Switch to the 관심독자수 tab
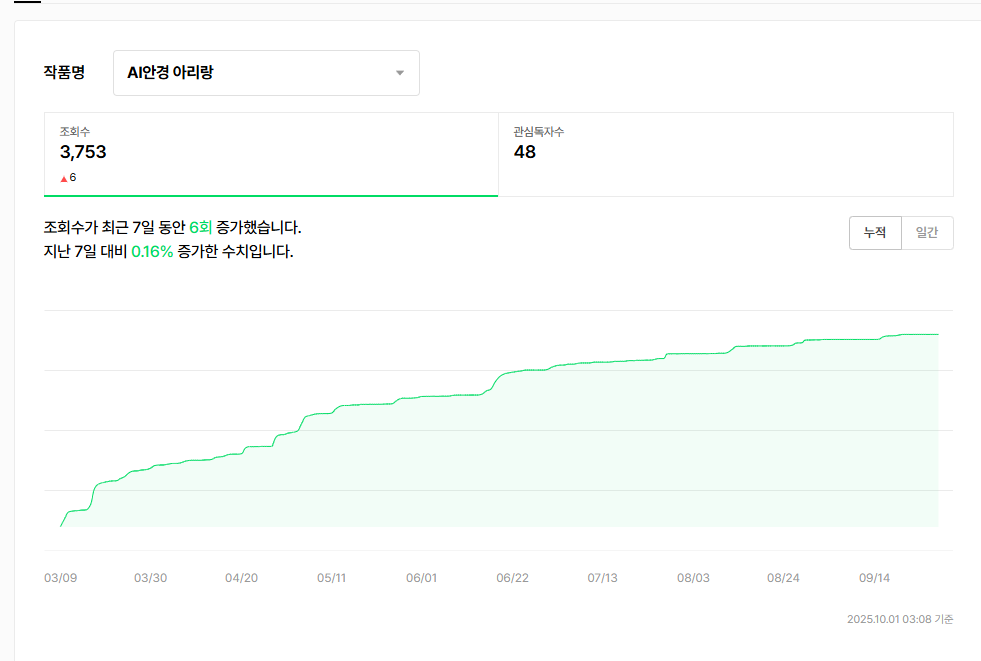 (x=725, y=154)
